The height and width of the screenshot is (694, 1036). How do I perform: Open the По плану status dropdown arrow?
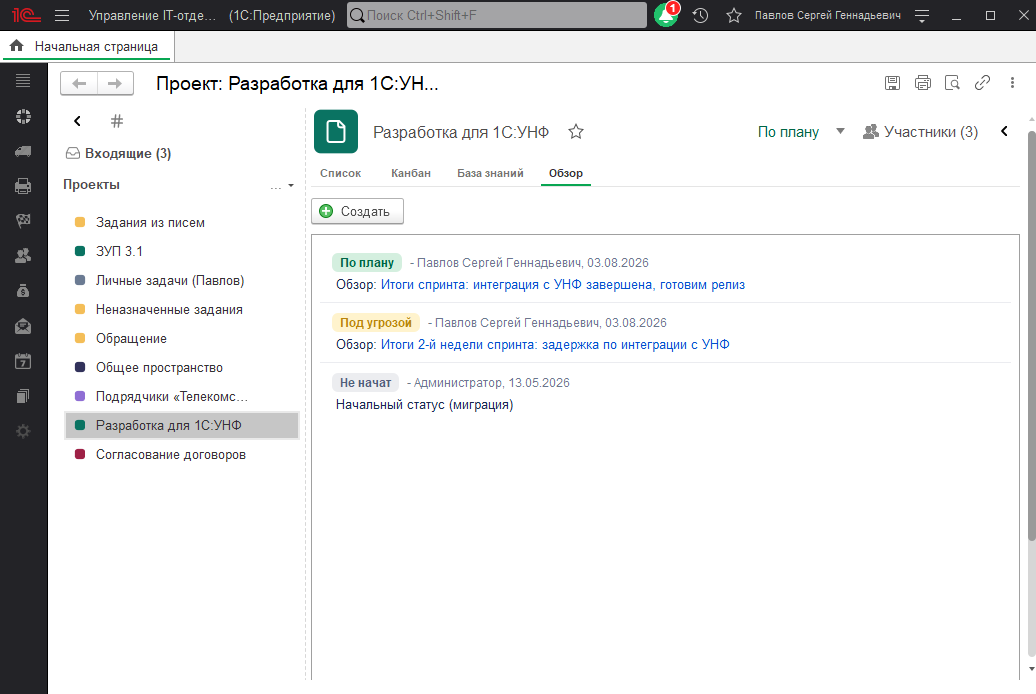tap(840, 131)
